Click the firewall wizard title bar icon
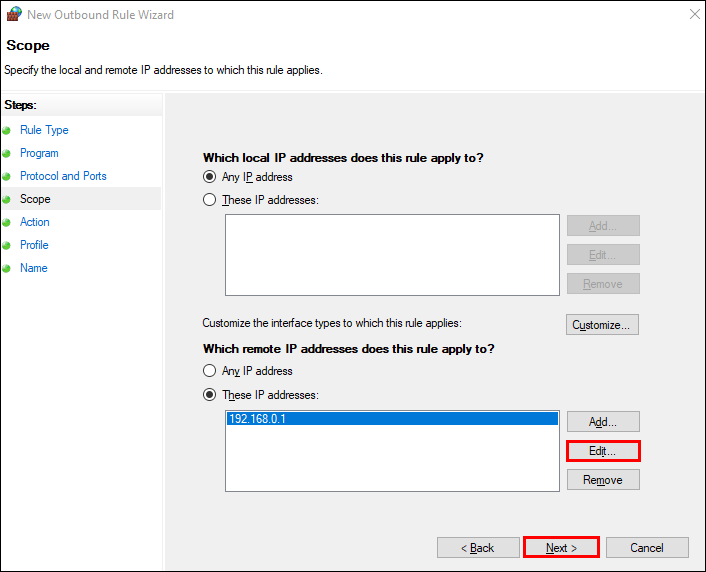Screen dimensions: 706x572 point(14,15)
